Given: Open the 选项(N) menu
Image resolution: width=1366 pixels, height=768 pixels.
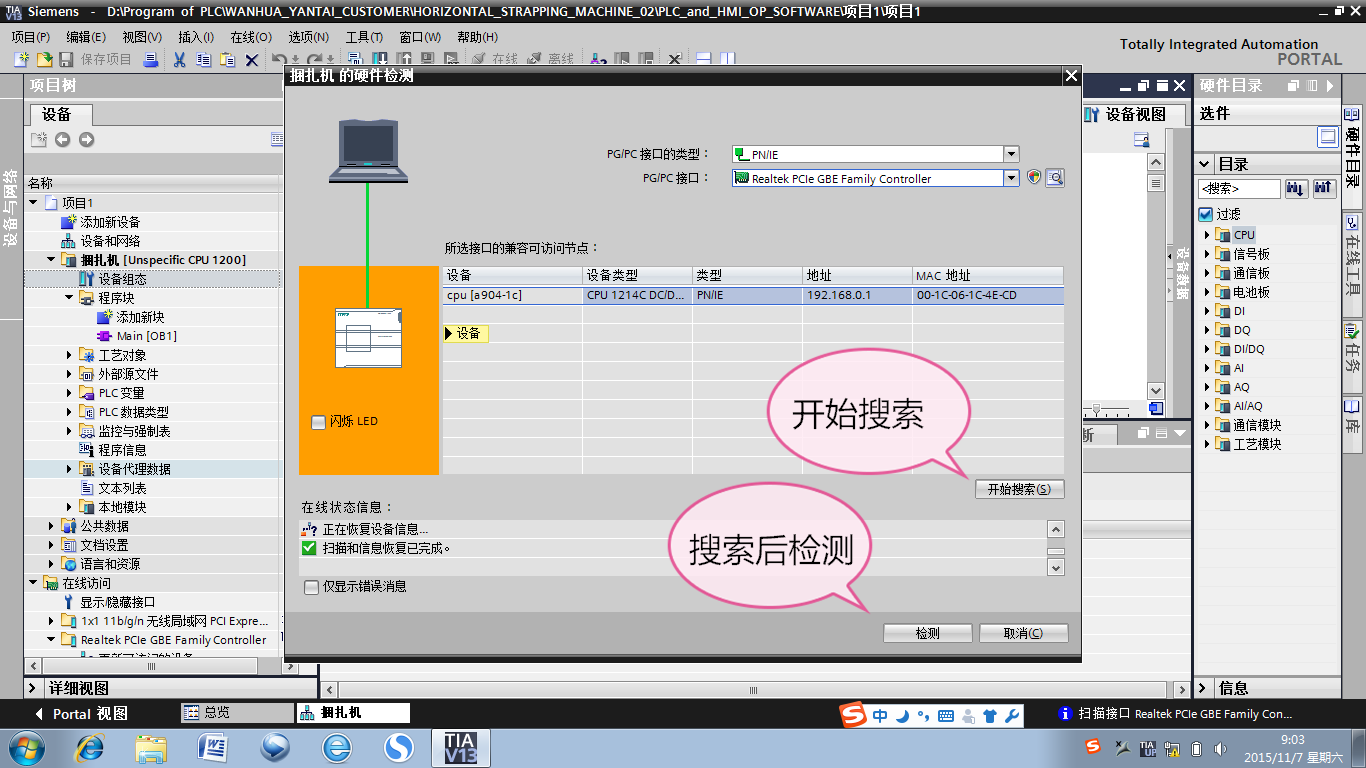Looking at the screenshot, I should (308, 37).
